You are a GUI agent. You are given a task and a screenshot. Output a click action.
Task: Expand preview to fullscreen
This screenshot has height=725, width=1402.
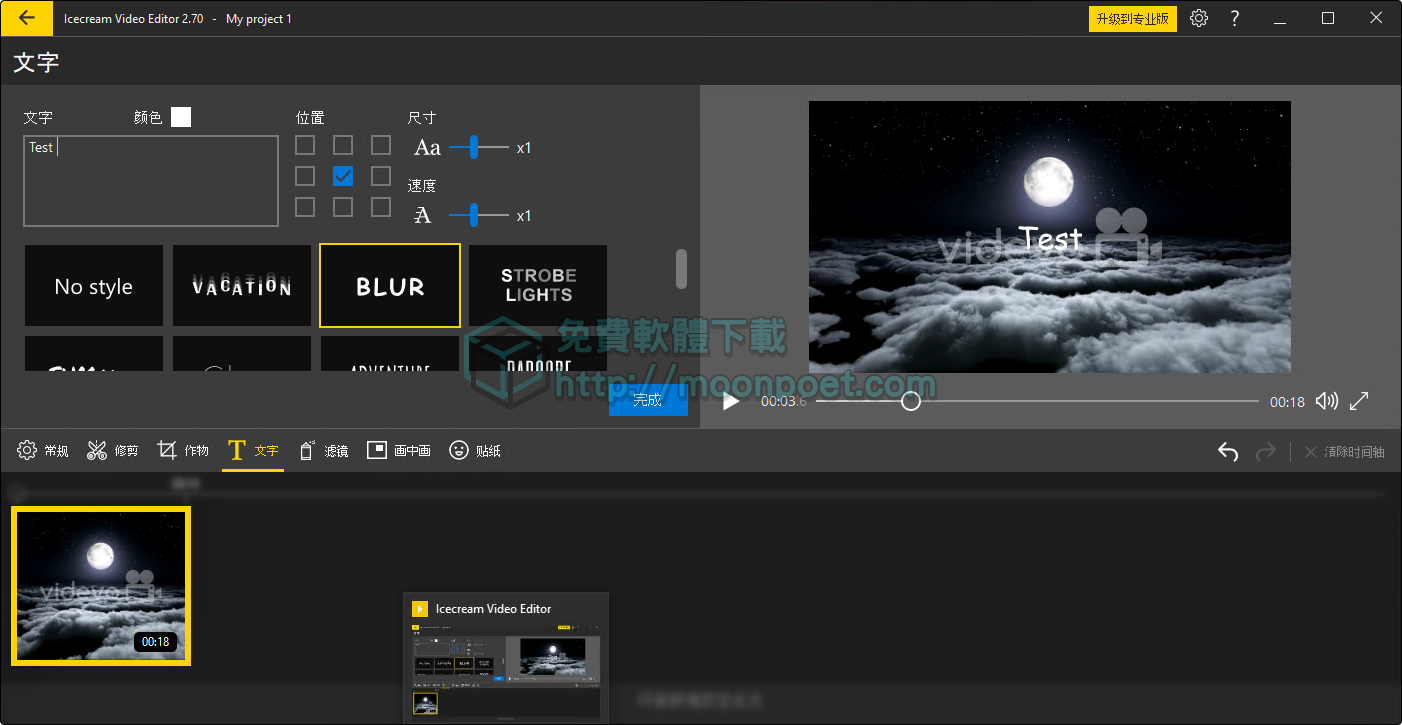(x=1359, y=400)
